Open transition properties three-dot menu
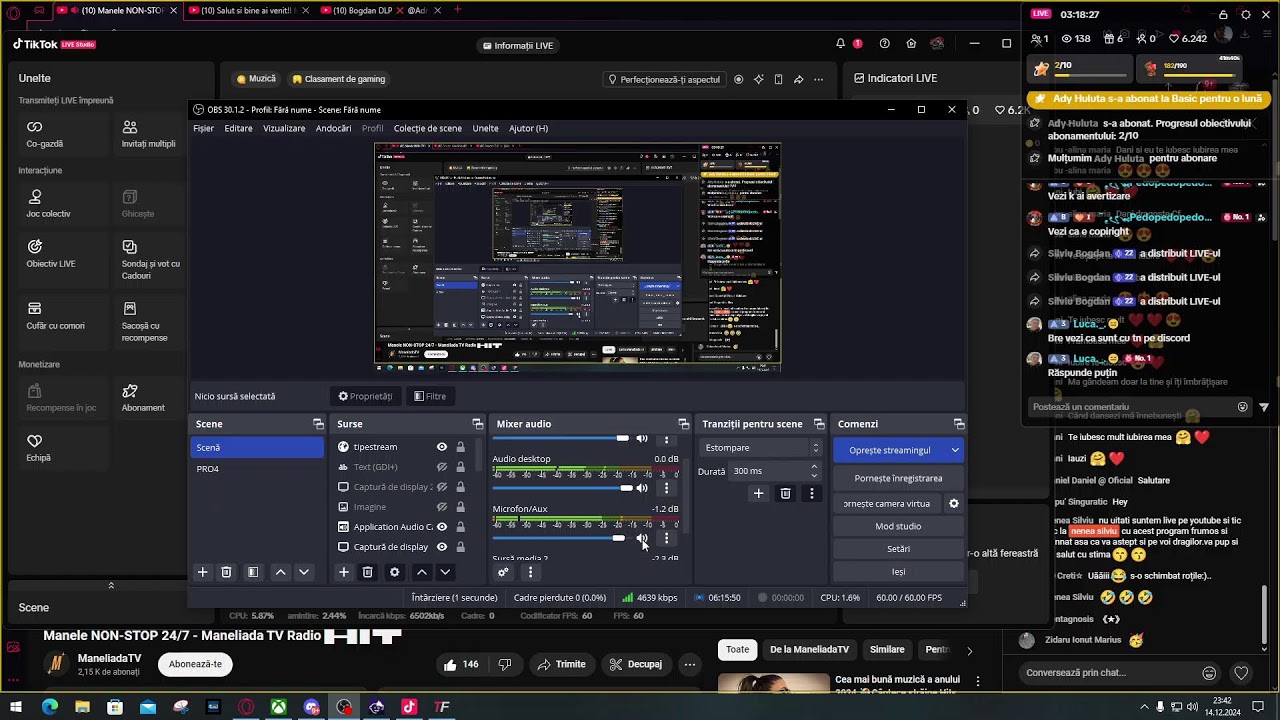1280x720 pixels. (811, 493)
